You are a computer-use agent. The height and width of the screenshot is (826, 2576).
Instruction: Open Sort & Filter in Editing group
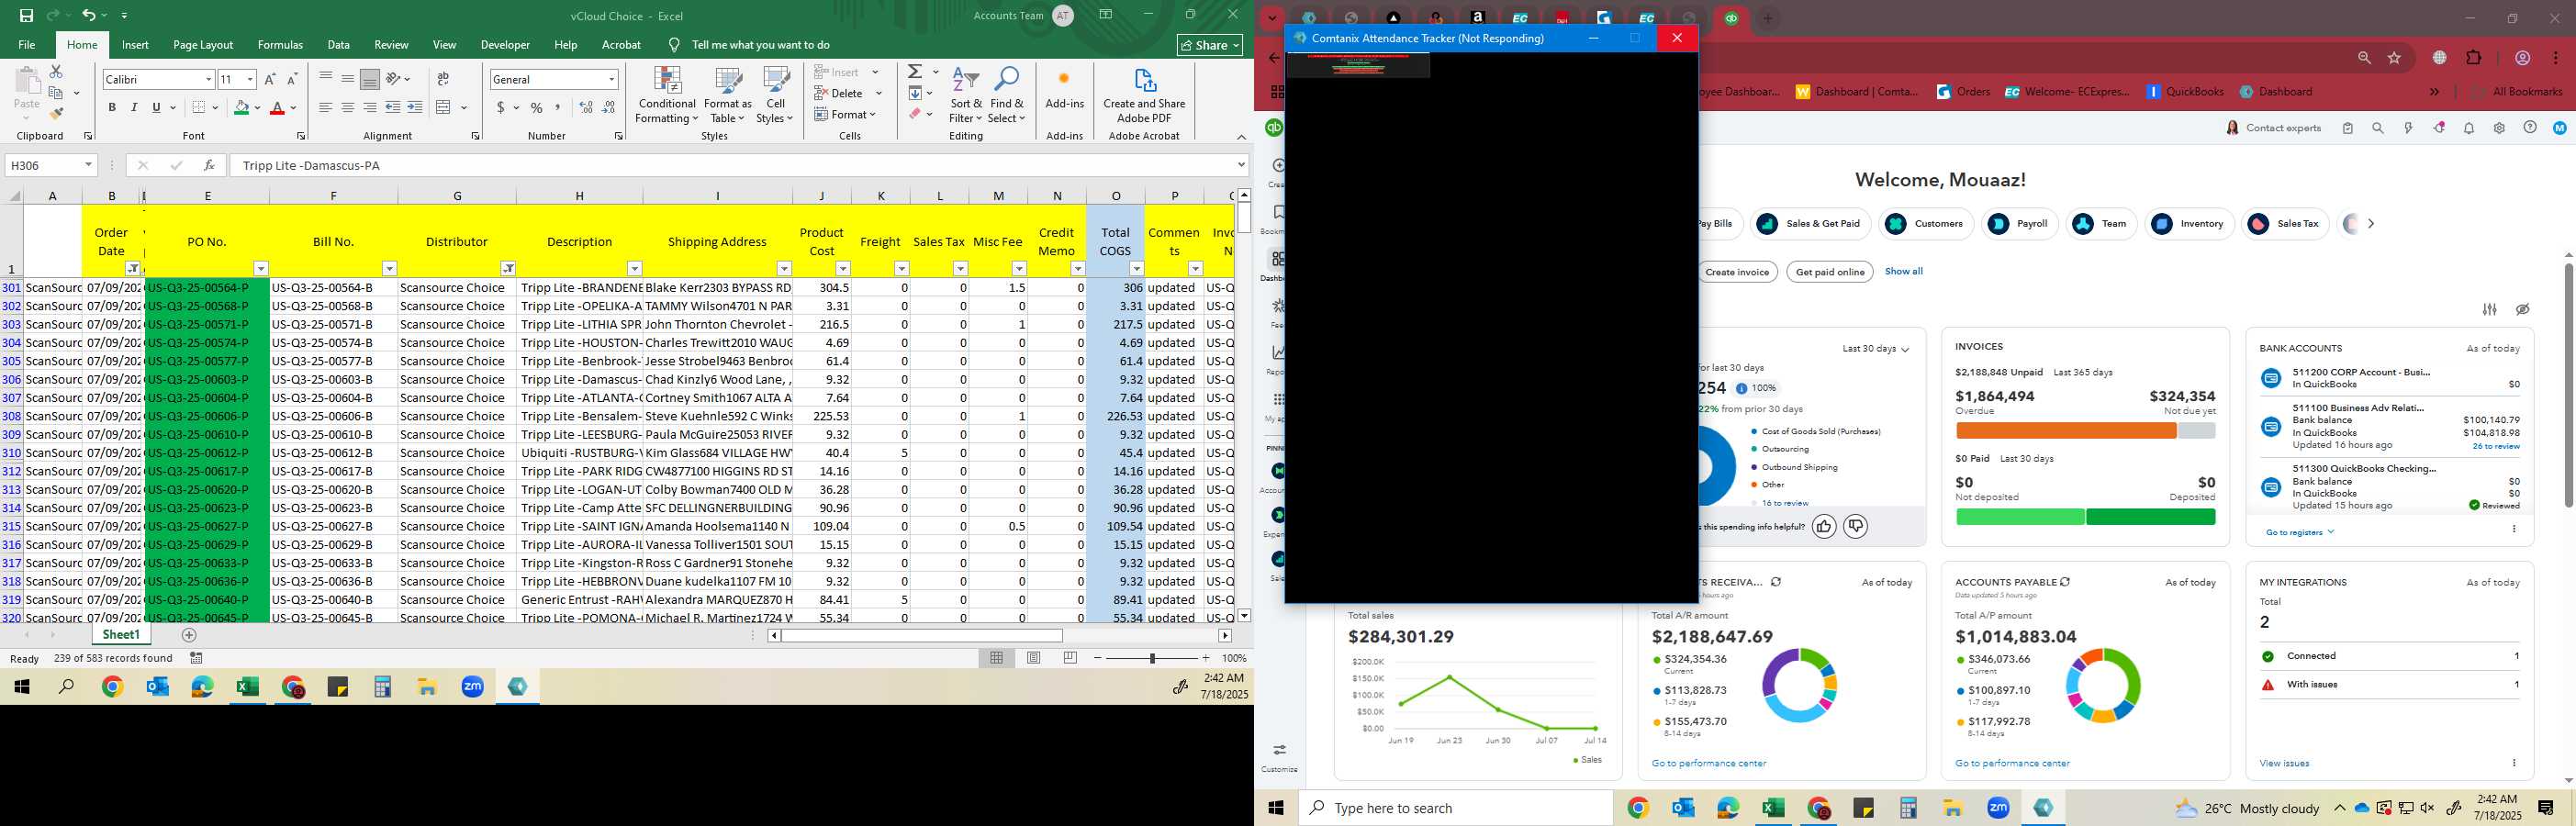[966, 95]
